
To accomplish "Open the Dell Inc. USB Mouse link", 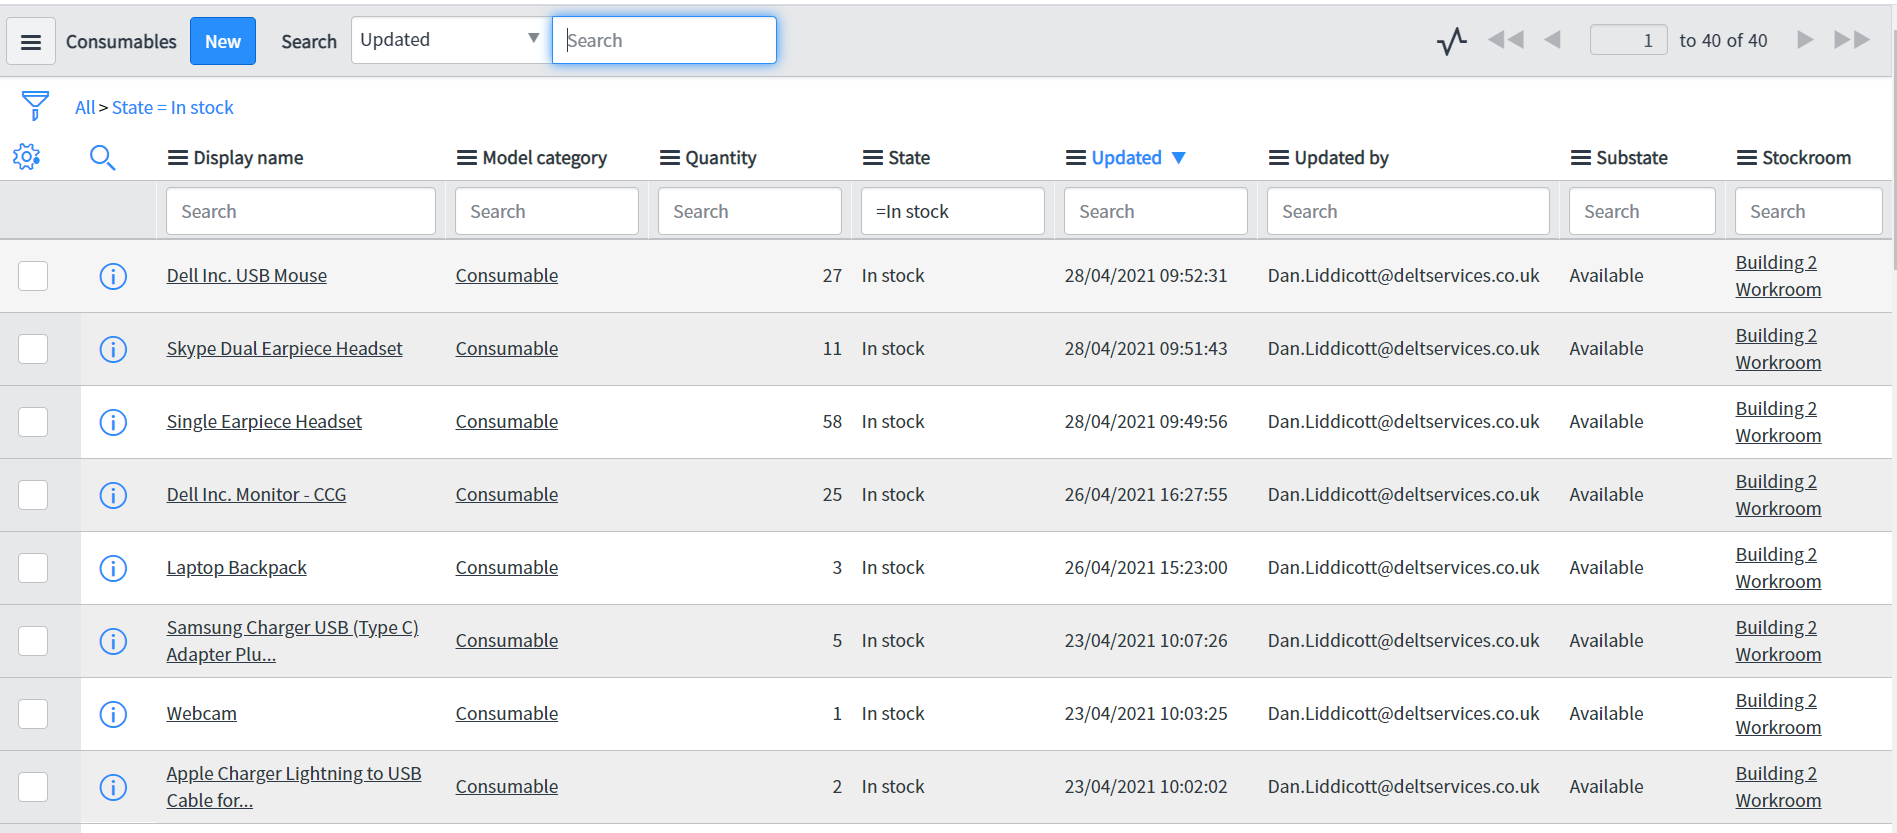I will (x=247, y=276).
